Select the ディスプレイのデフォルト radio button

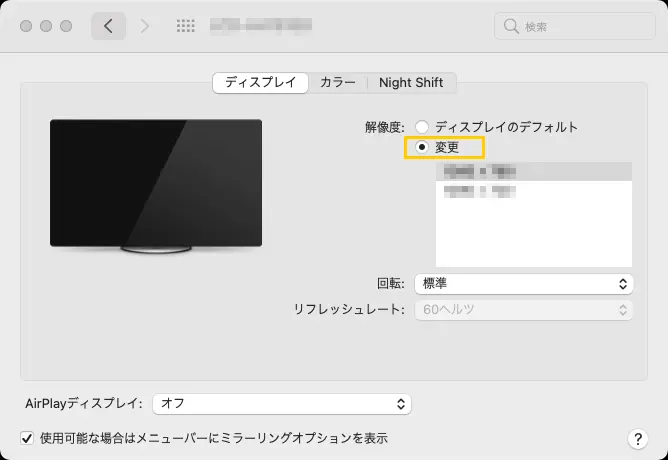click(423, 127)
